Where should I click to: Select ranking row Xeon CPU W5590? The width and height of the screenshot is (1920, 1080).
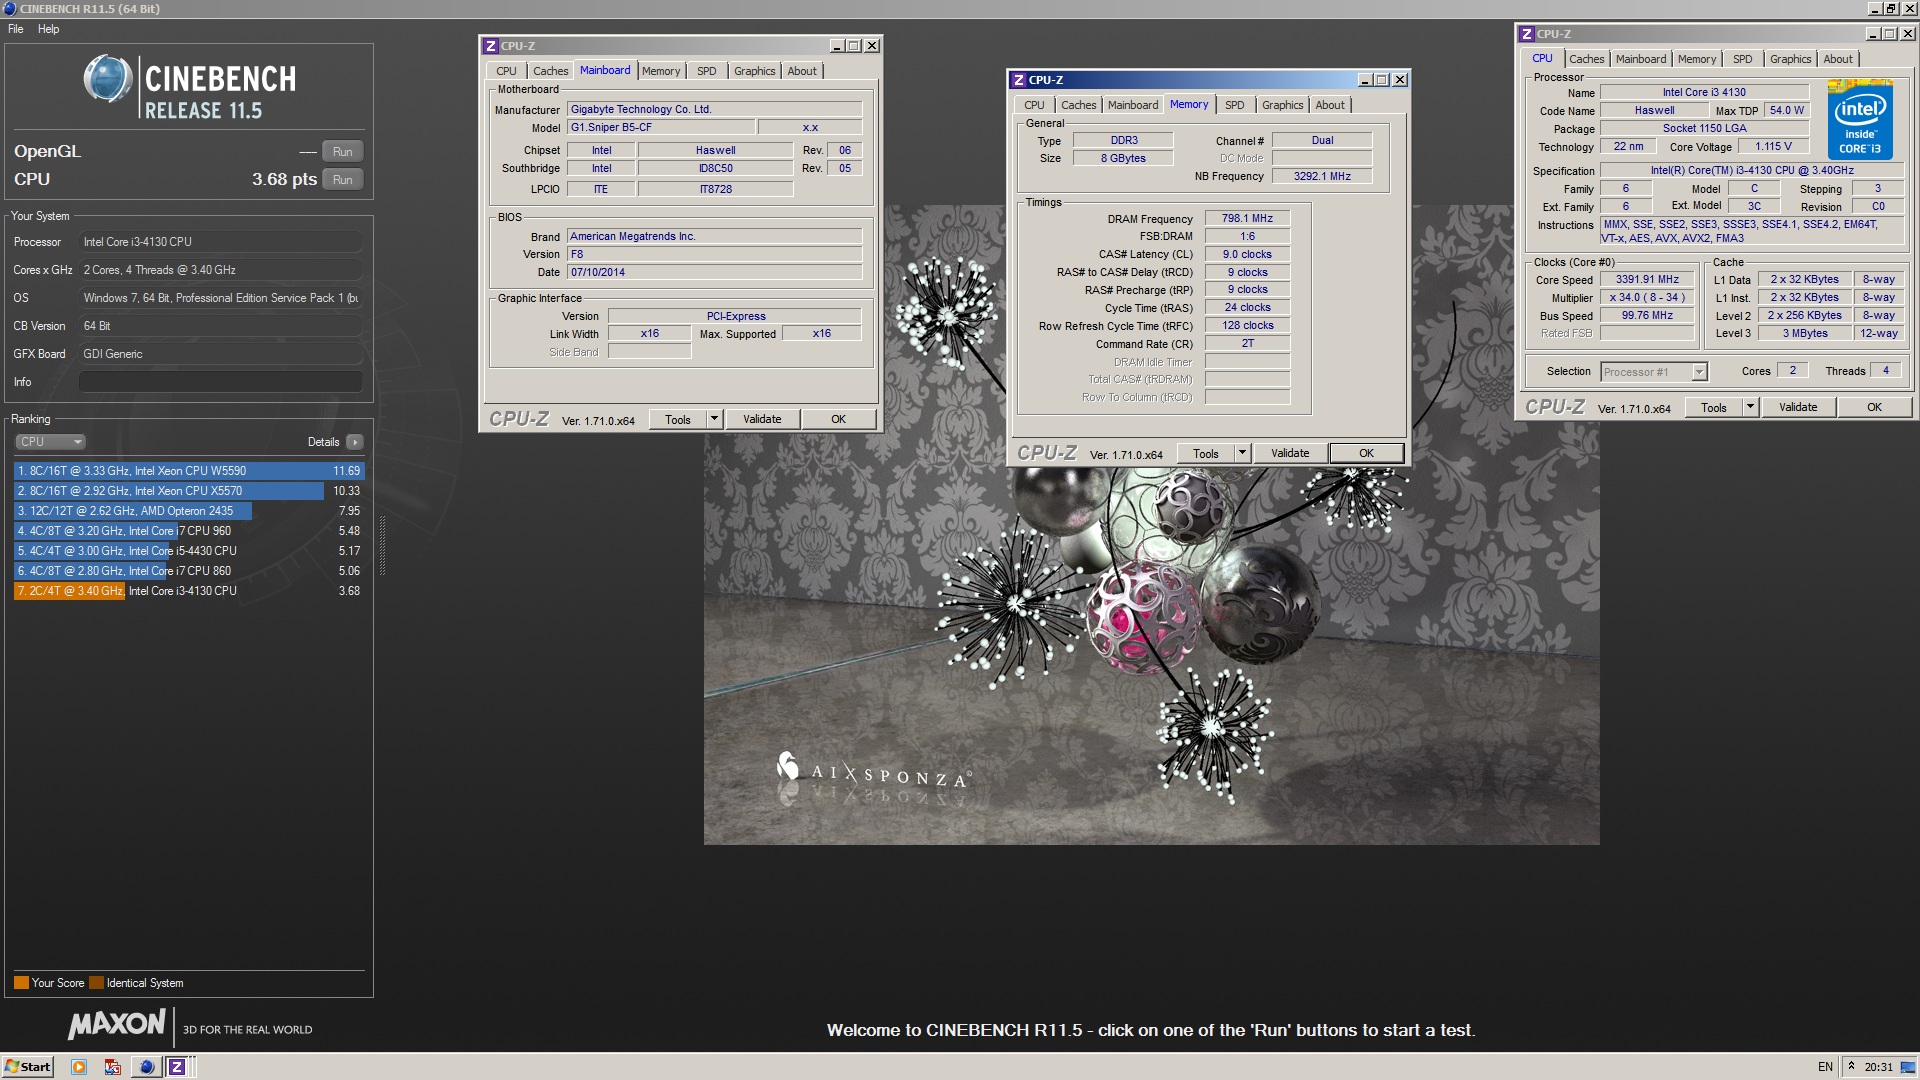pos(189,471)
